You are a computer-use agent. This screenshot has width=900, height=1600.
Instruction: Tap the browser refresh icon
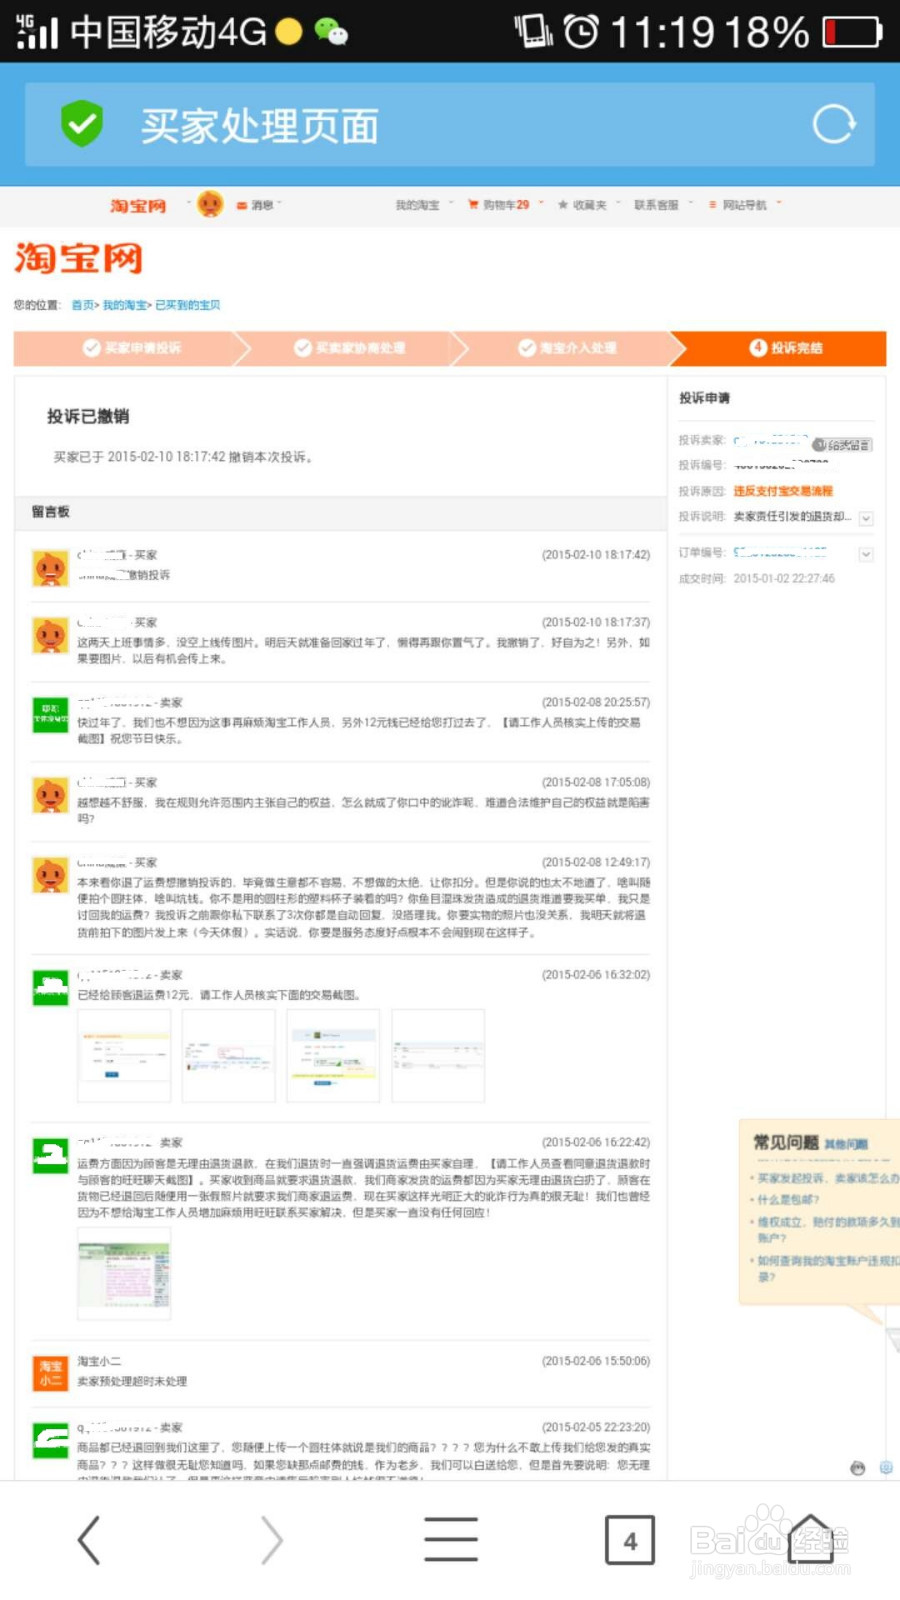[x=833, y=125]
